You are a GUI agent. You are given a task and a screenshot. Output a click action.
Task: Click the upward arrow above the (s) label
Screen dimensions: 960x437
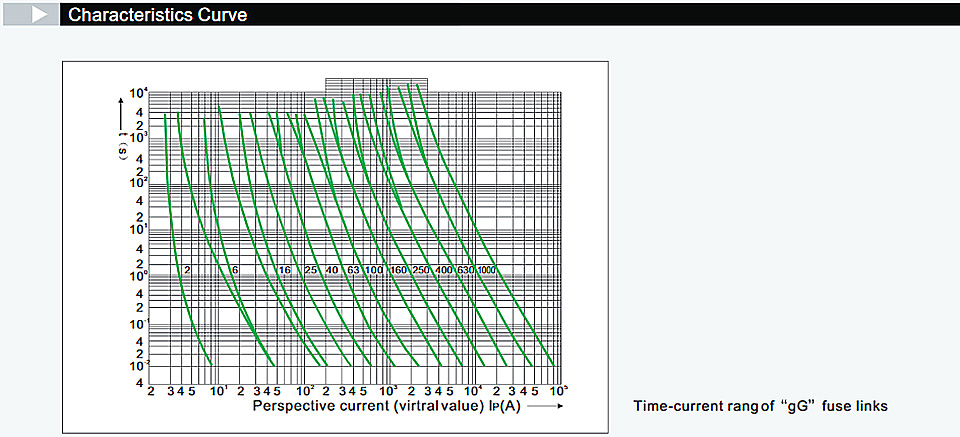pyautogui.click(x=122, y=114)
